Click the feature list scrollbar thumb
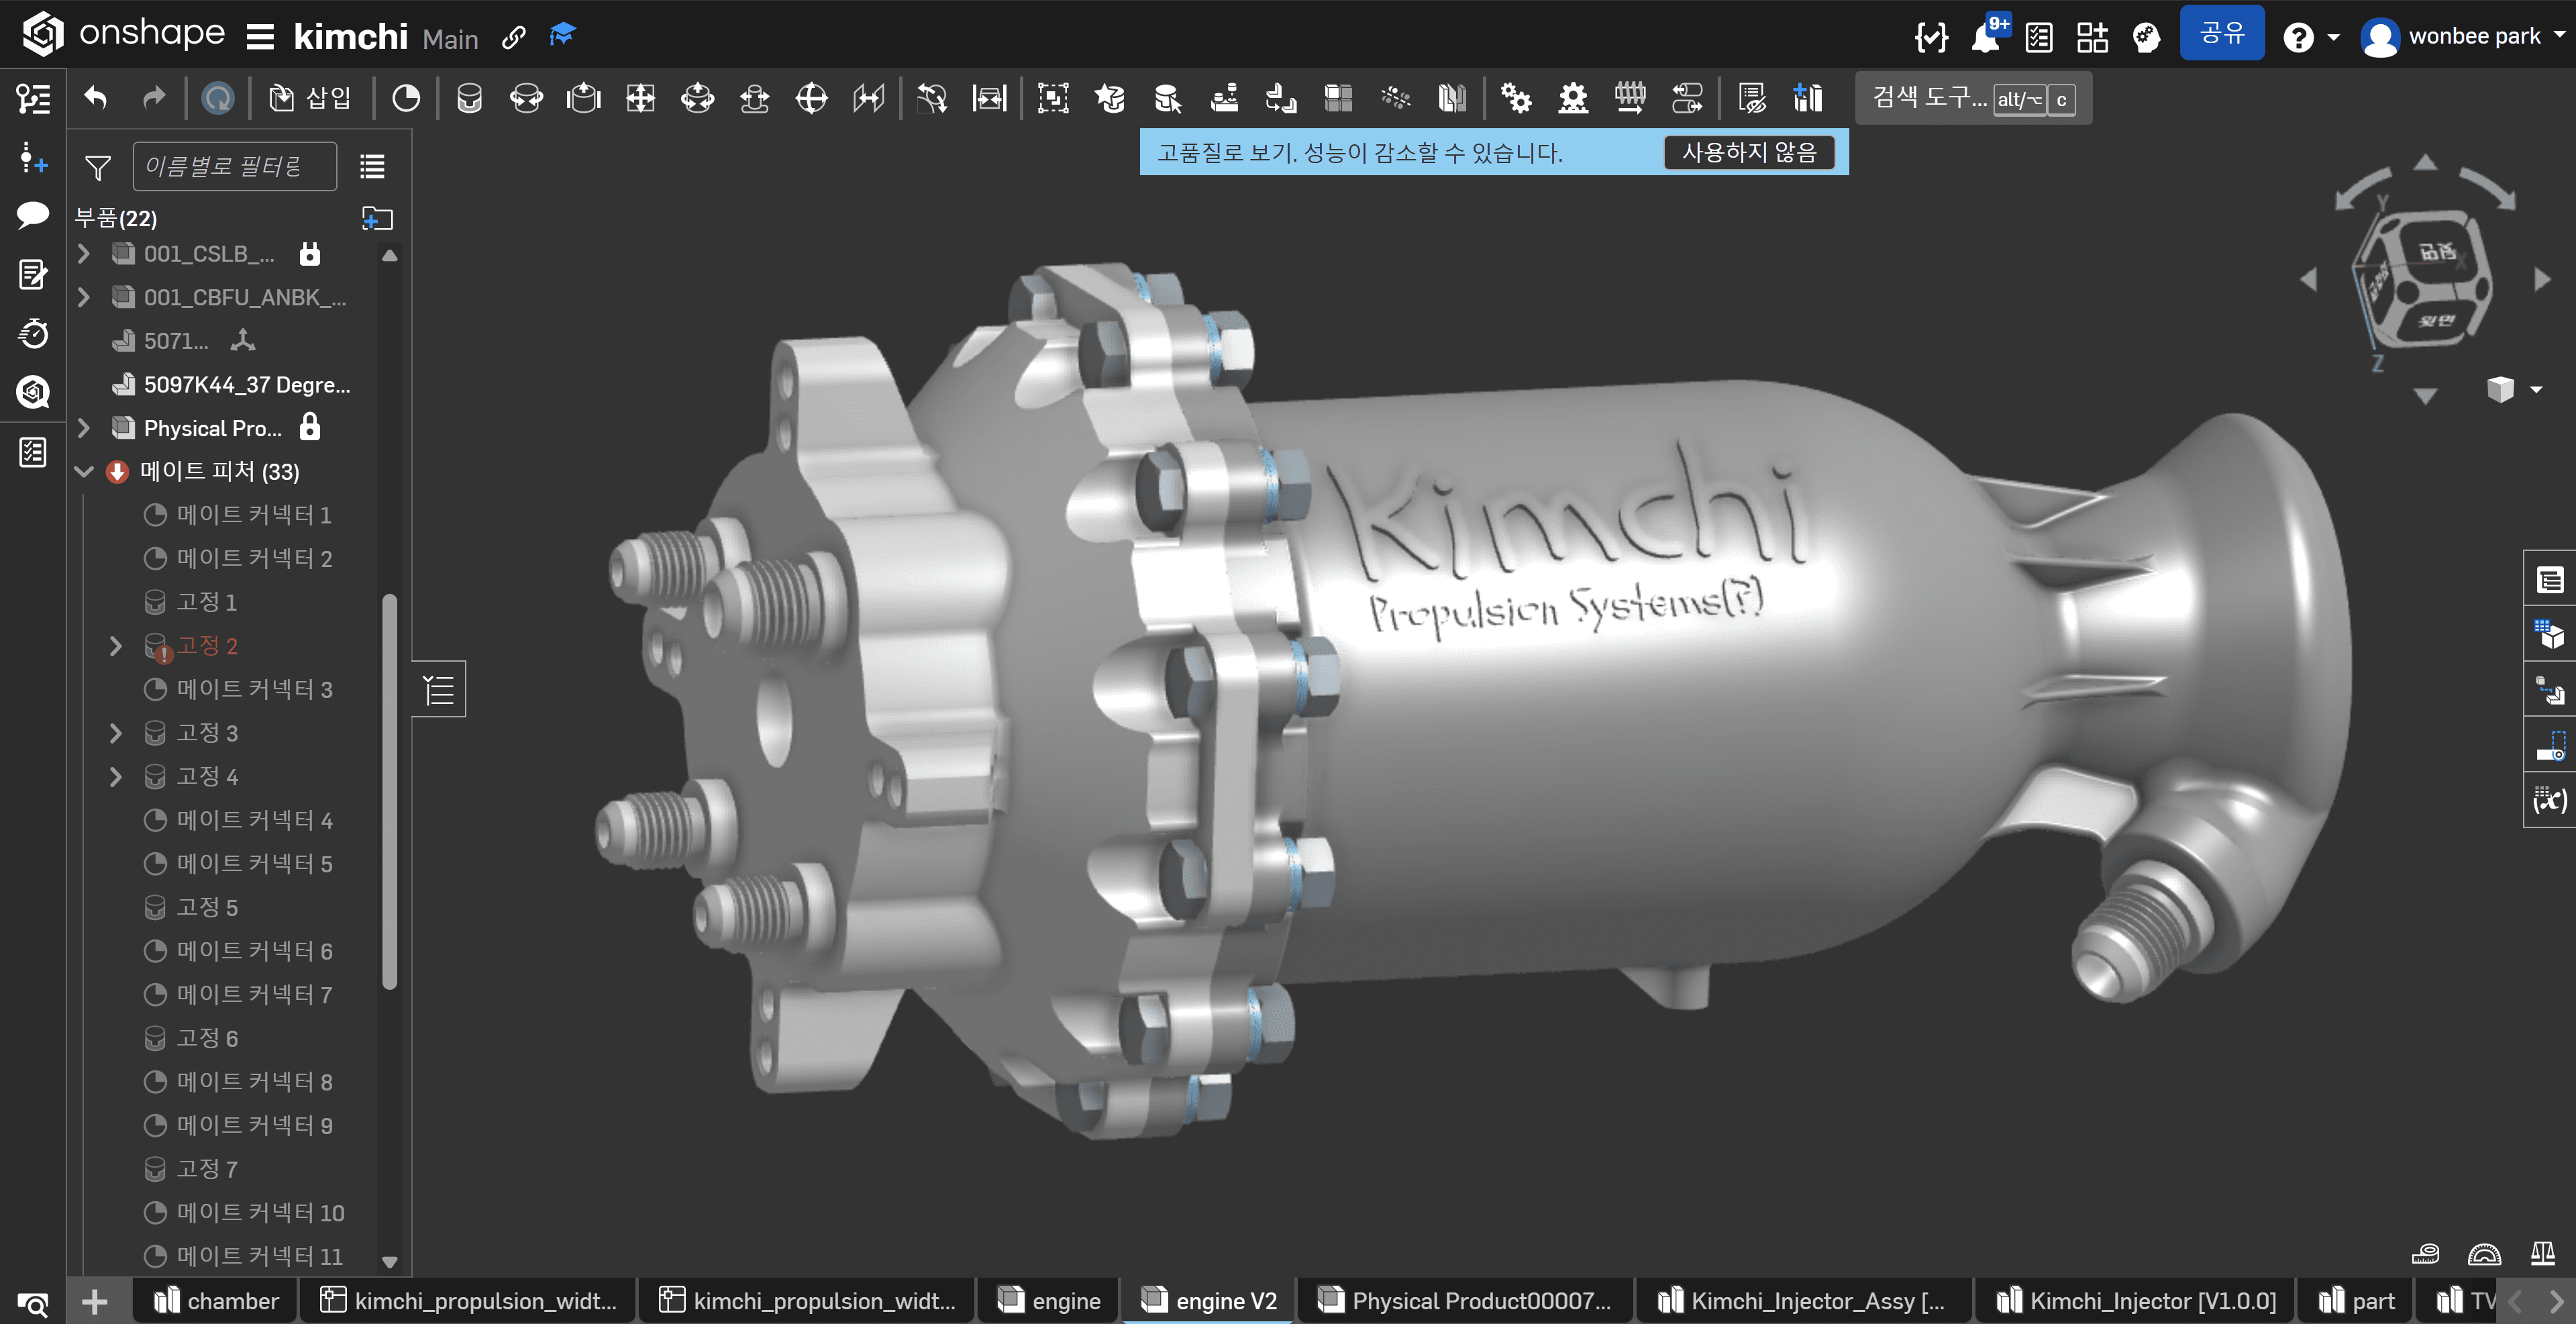 (x=390, y=793)
